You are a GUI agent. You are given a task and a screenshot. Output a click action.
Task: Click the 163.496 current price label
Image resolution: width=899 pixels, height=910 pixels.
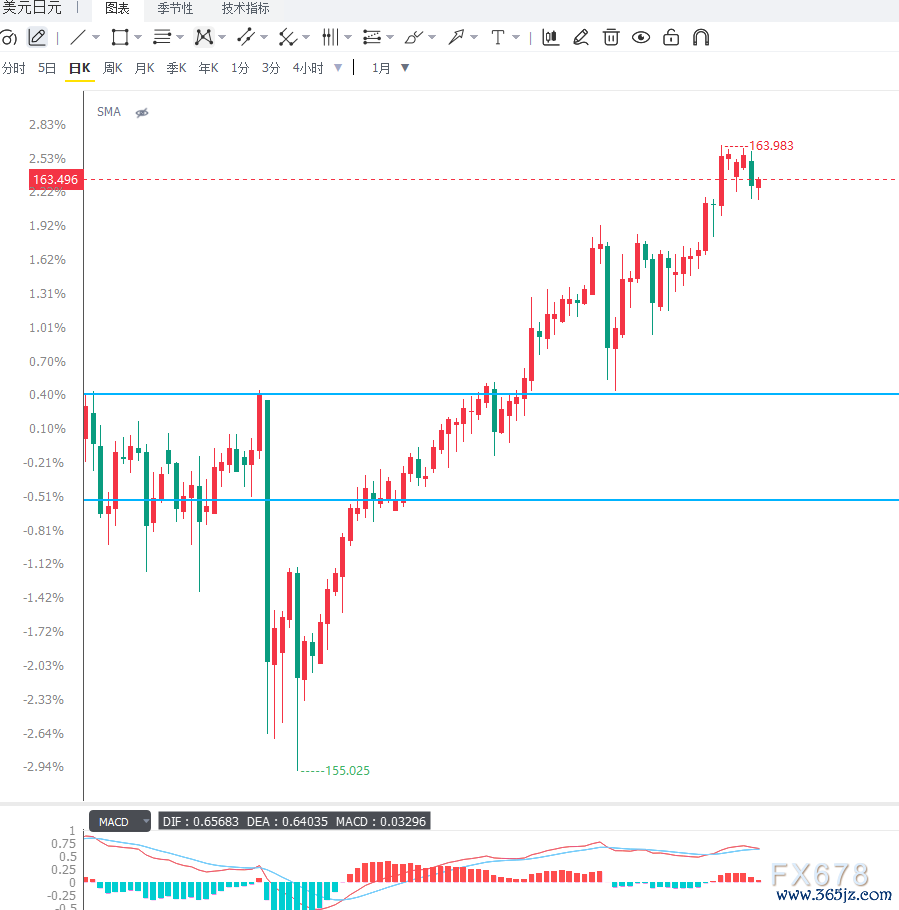(x=56, y=180)
